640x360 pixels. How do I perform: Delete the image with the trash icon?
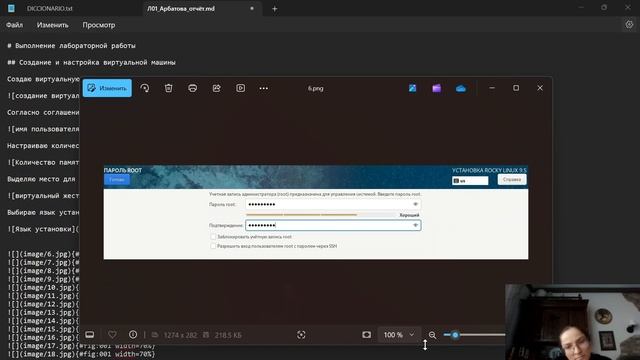169,88
